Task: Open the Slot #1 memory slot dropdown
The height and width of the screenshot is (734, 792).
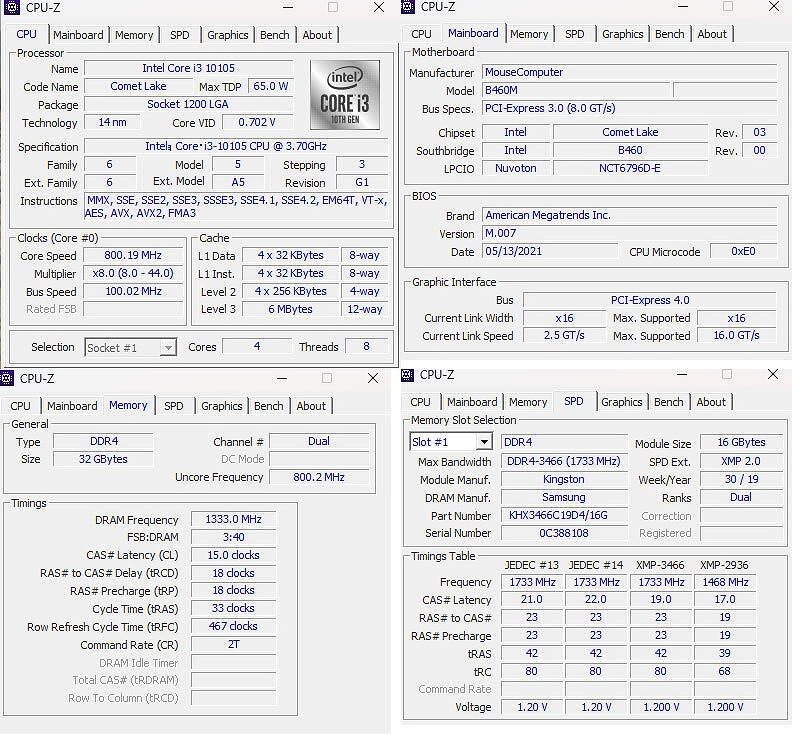Action: [x=451, y=442]
